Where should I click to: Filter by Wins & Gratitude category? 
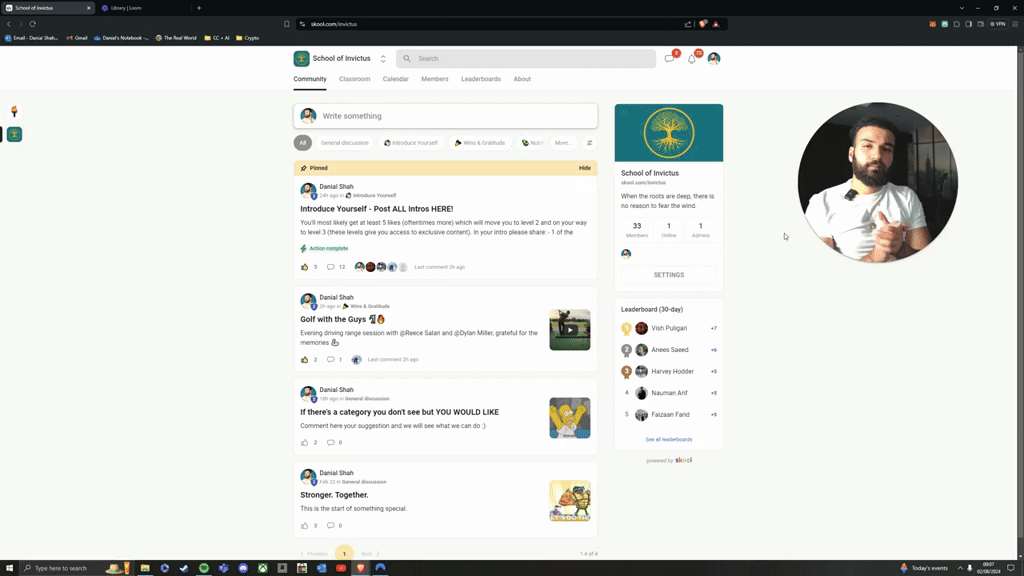coord(481,143)
